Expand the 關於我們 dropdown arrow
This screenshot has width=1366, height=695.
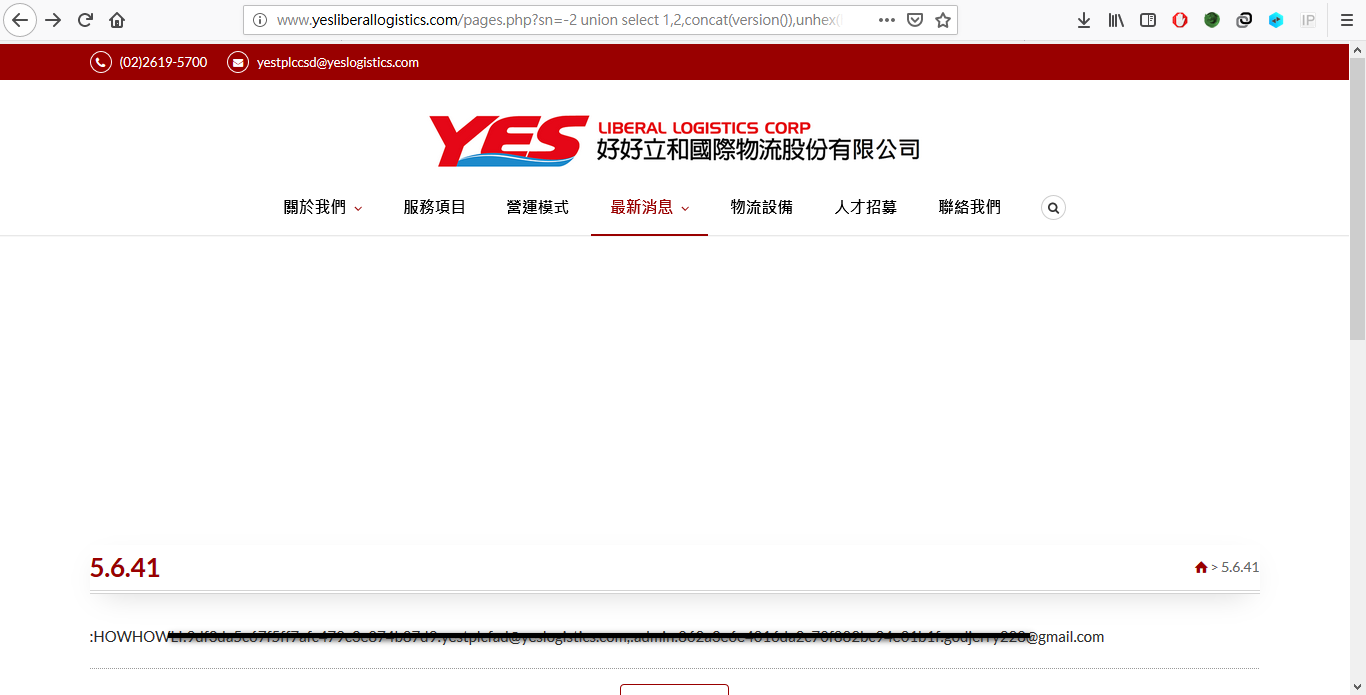click(358, 208)
